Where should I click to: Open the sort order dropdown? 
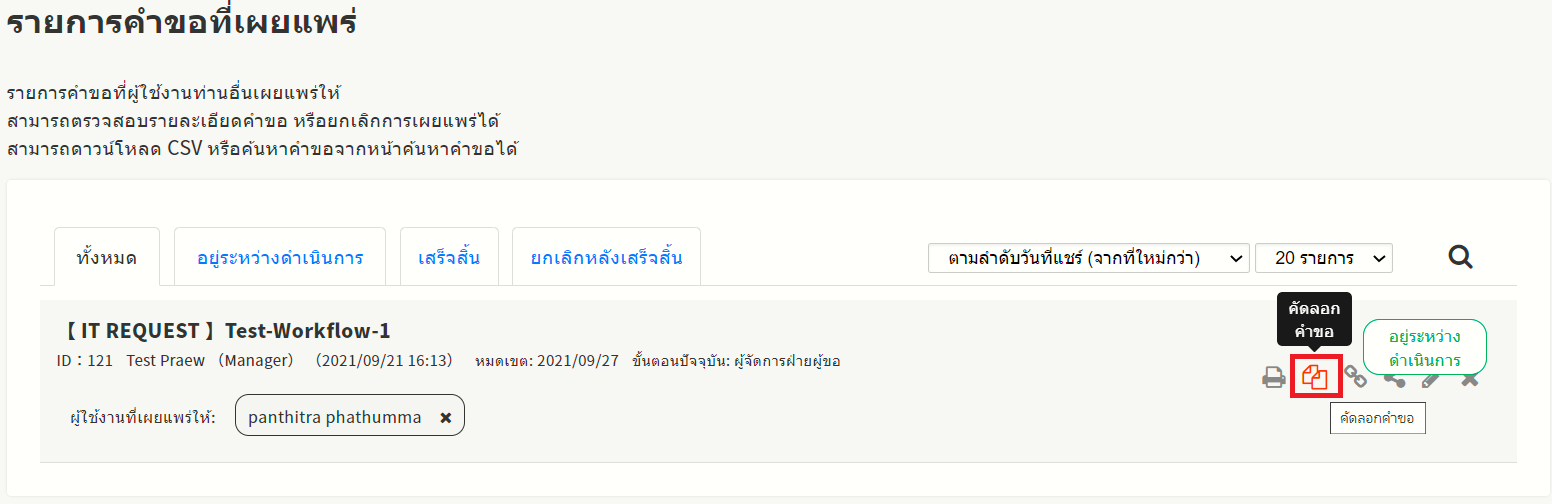(x=1088, y=258)
